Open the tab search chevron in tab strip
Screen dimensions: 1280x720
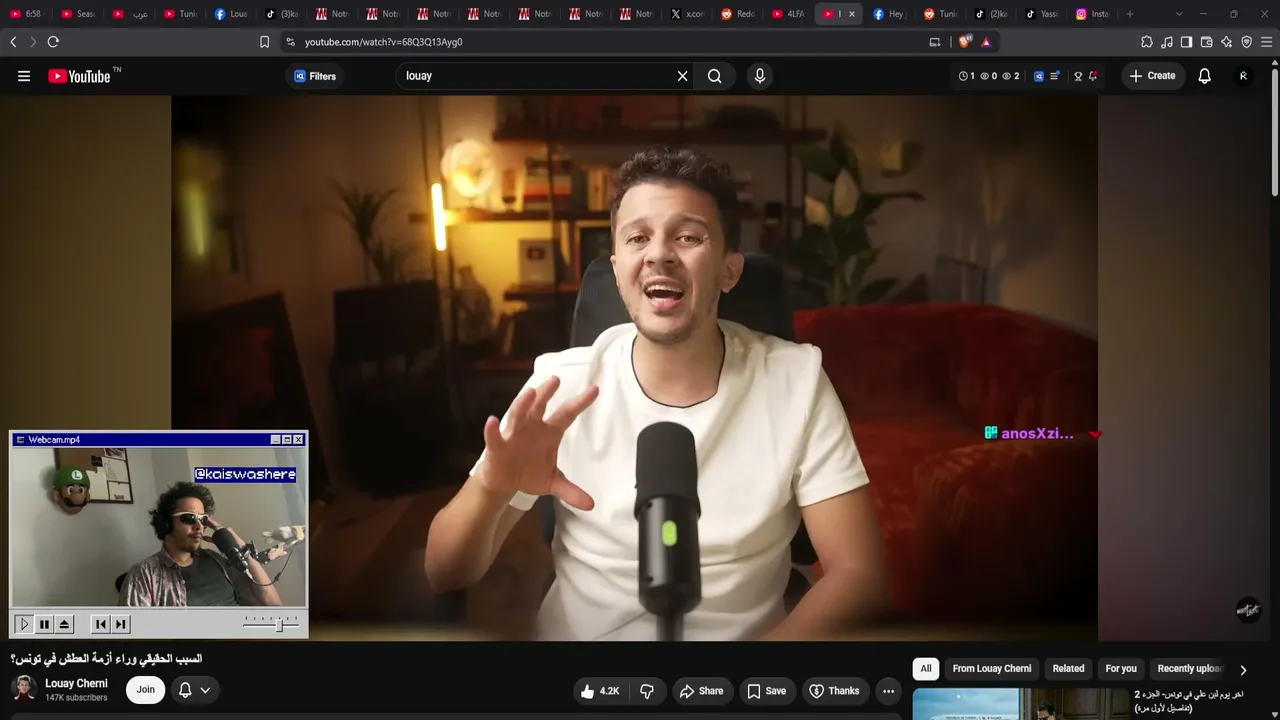pyautogui.click(x=1179, y=14)
